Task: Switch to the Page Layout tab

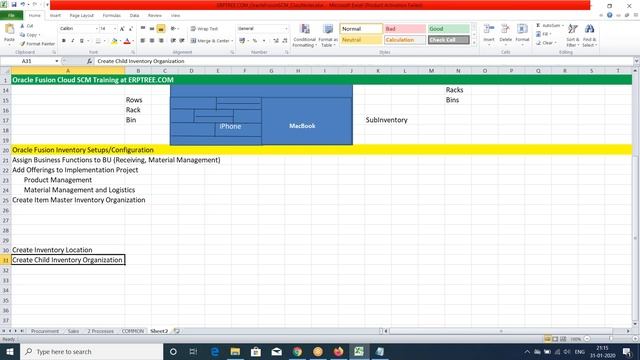Action: pos(82,16)
